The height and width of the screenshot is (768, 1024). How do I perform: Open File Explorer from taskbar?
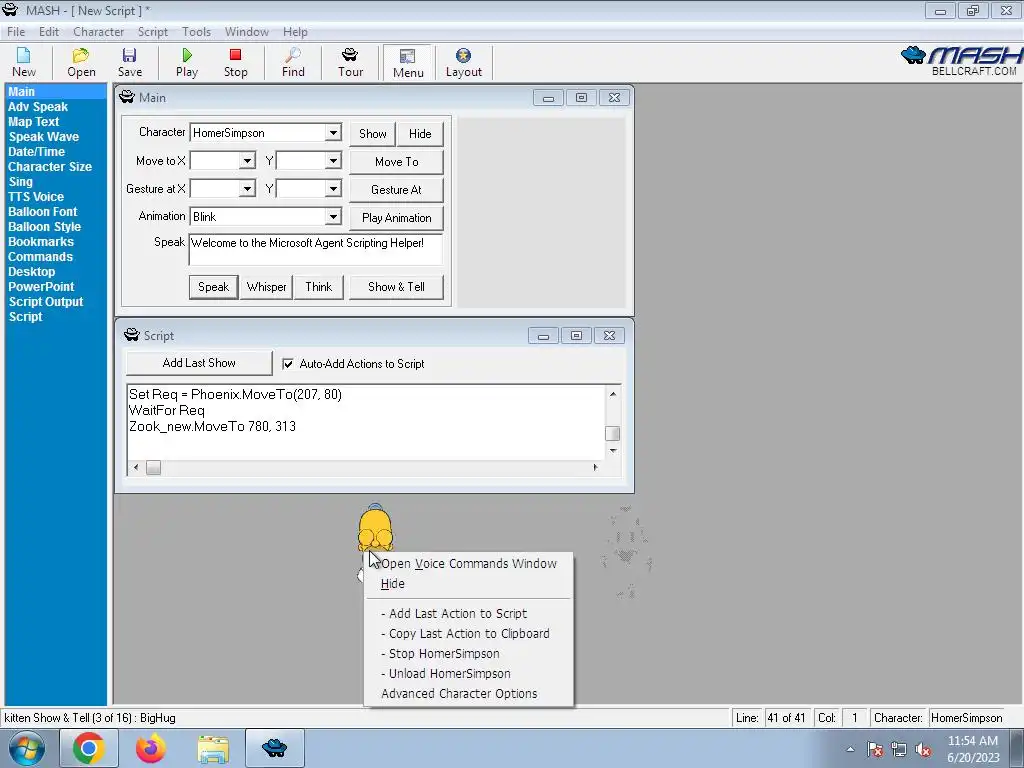point(213,748)
